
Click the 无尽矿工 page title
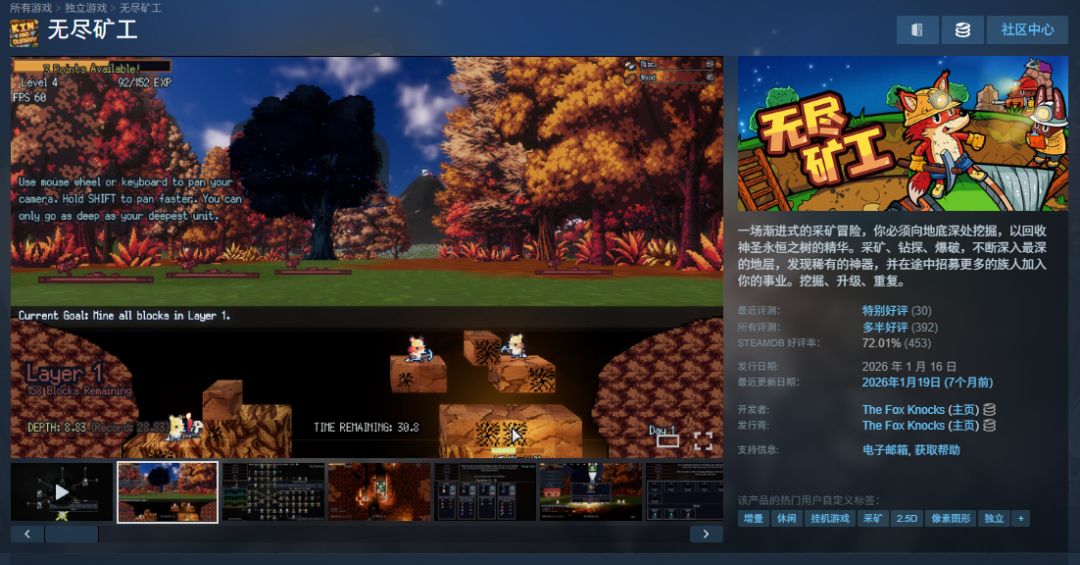(92, 30)
